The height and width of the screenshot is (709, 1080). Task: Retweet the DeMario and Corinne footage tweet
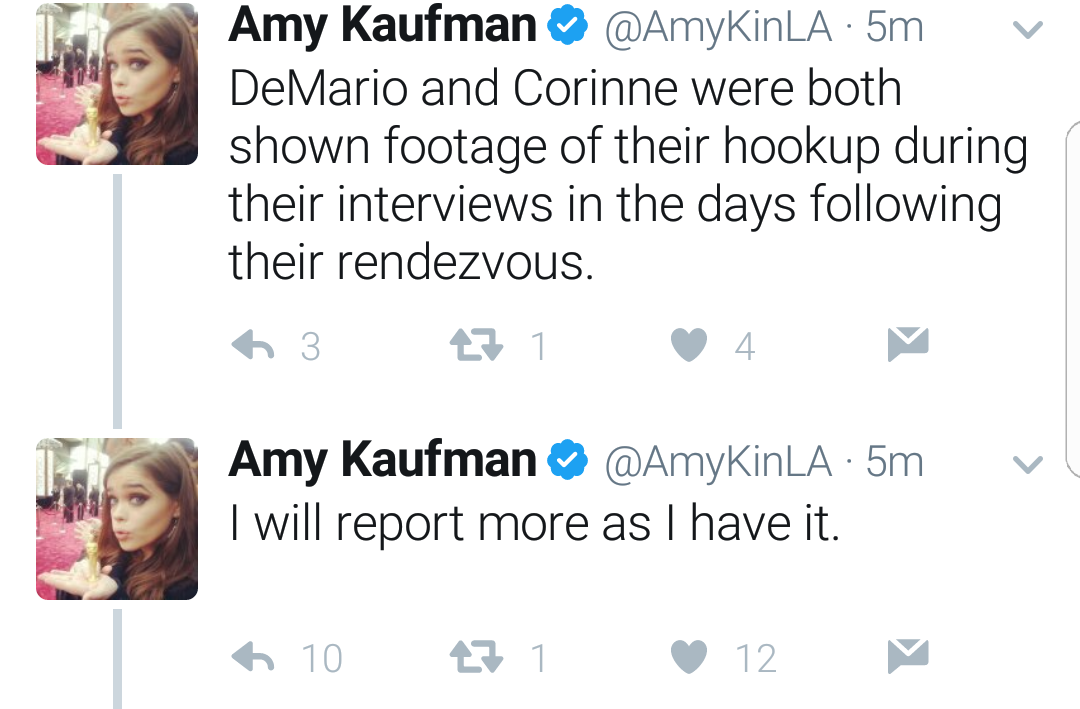(476, 345)
